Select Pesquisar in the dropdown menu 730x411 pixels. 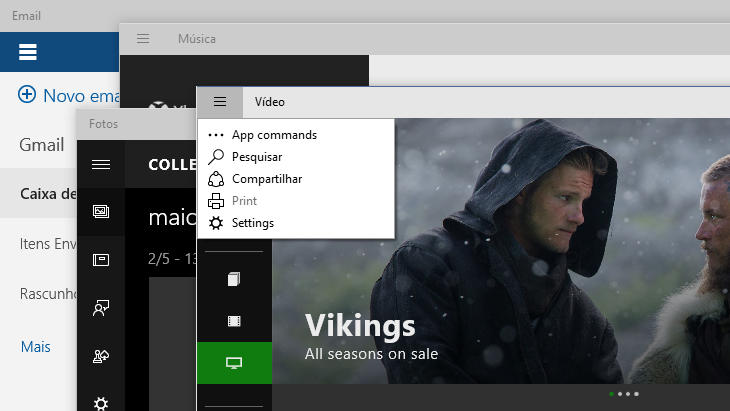pyautogui.click(x=256, y=157)
